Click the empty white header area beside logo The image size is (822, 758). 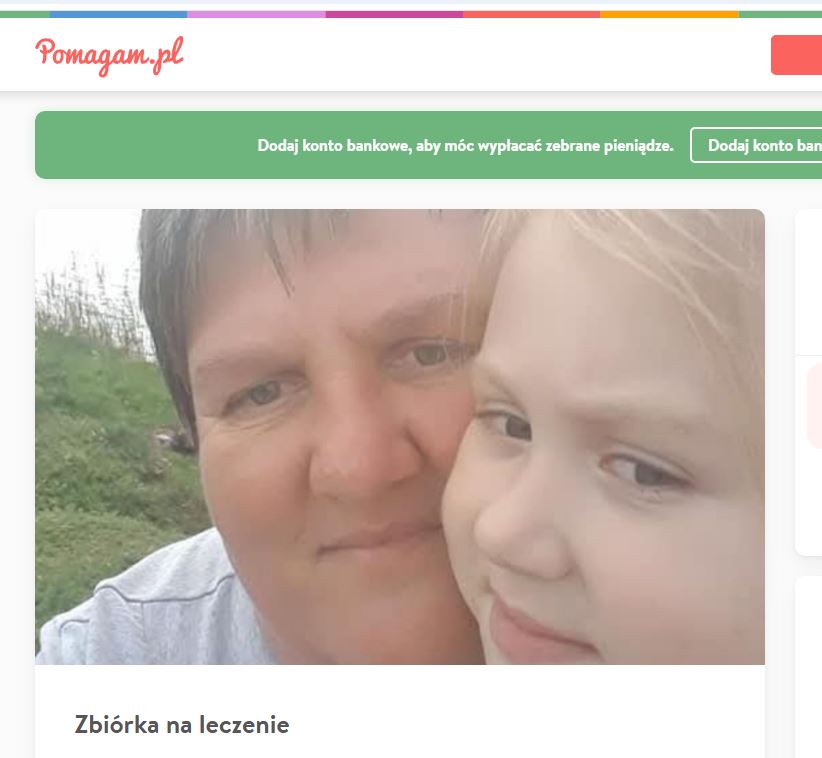click(x=472, y=55)
